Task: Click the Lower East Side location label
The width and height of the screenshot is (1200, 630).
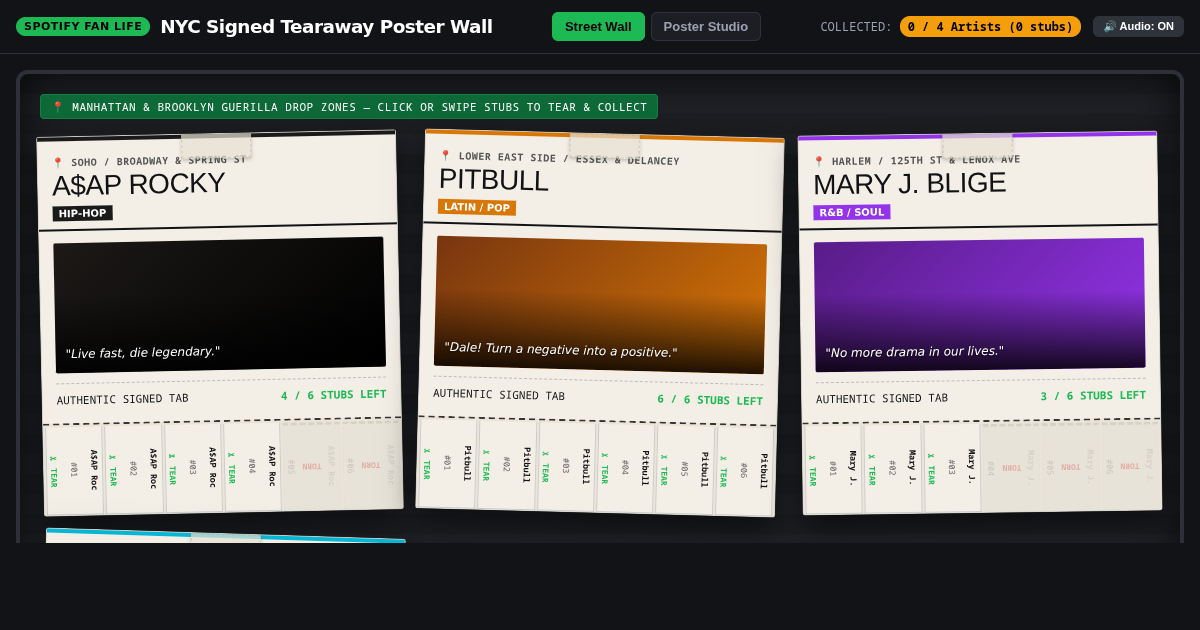Action: pyautogui.click(x=560, y=159)
